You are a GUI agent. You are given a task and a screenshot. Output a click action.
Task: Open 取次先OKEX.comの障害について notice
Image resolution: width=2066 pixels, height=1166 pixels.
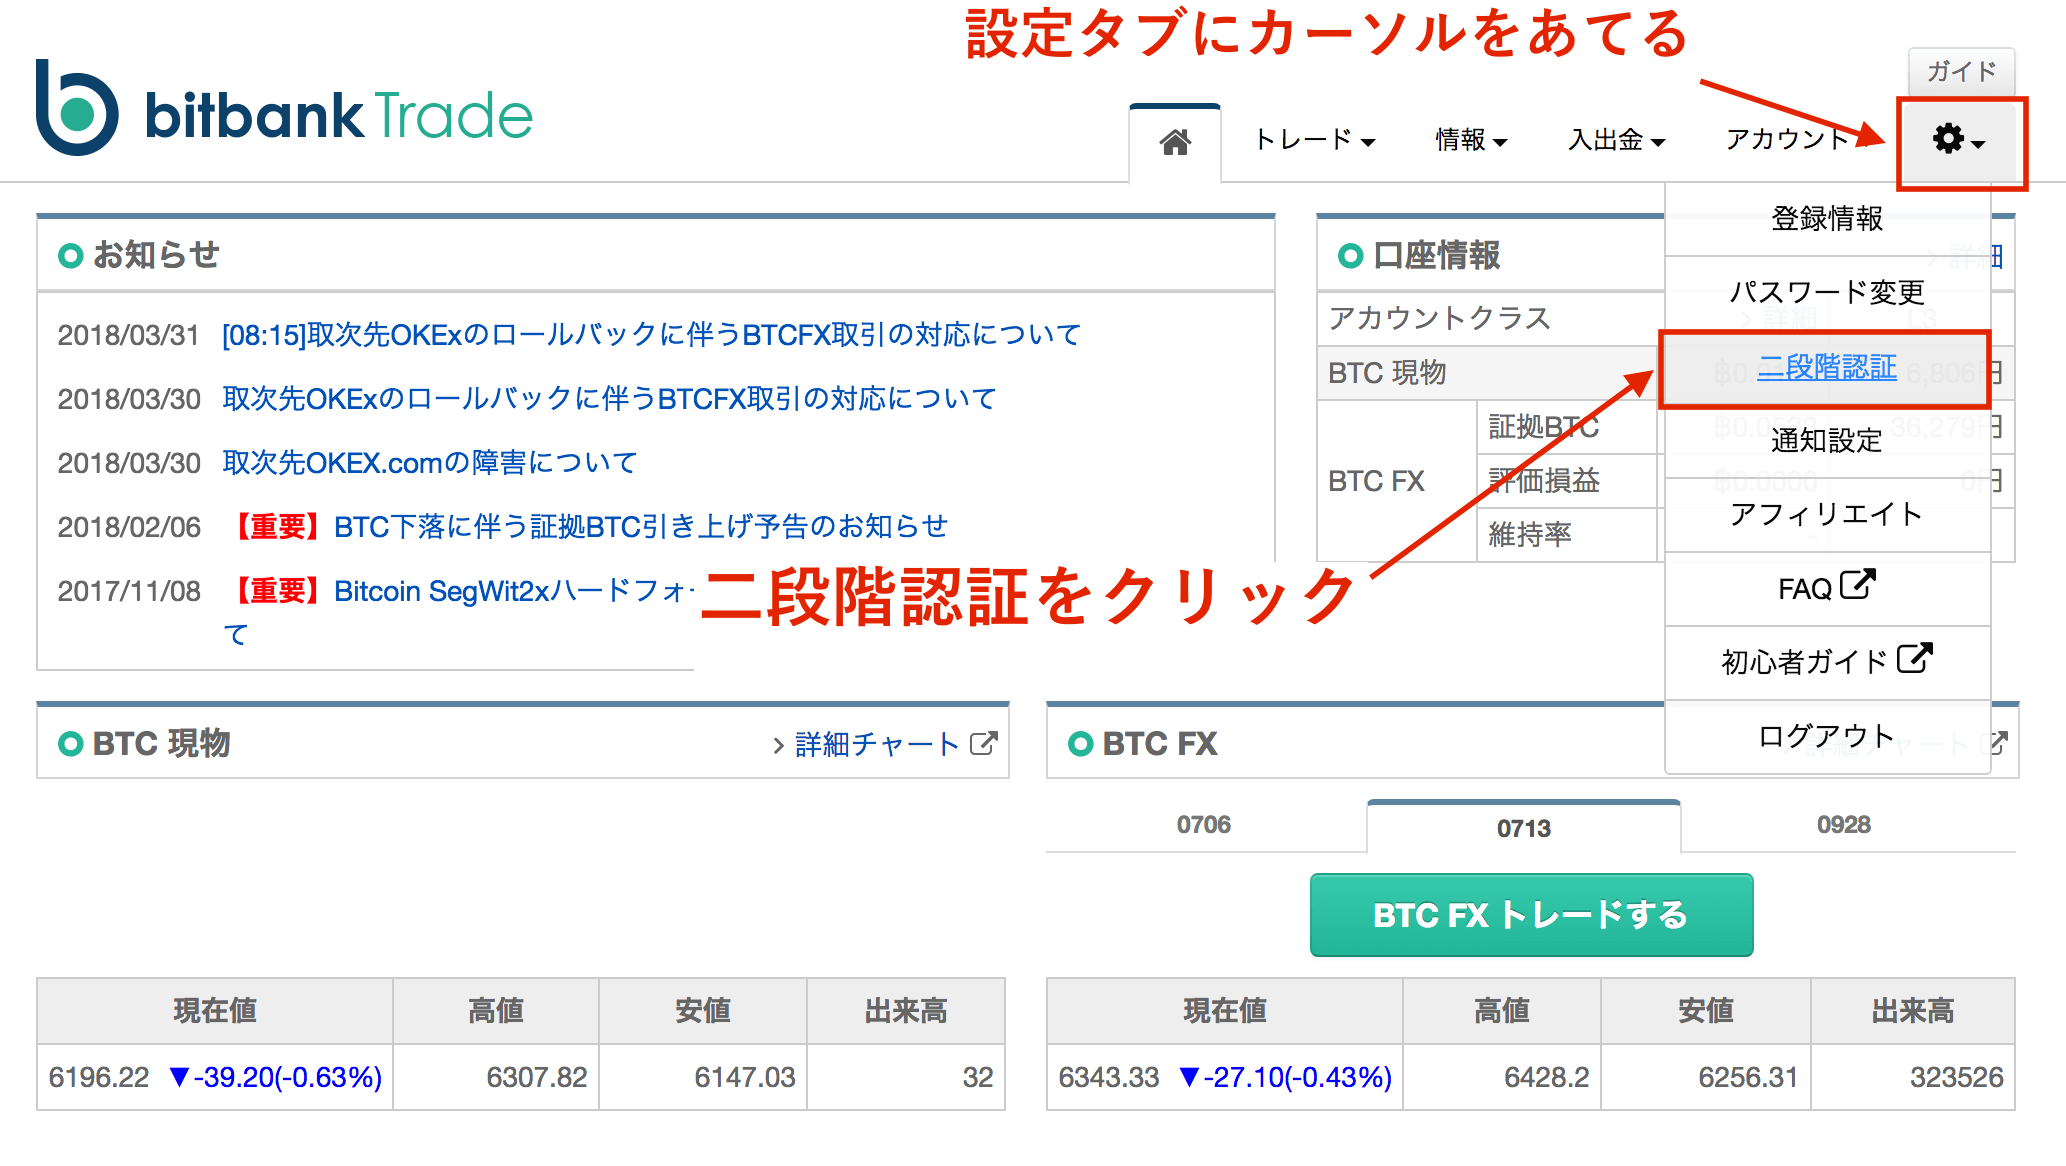(430, 463)
